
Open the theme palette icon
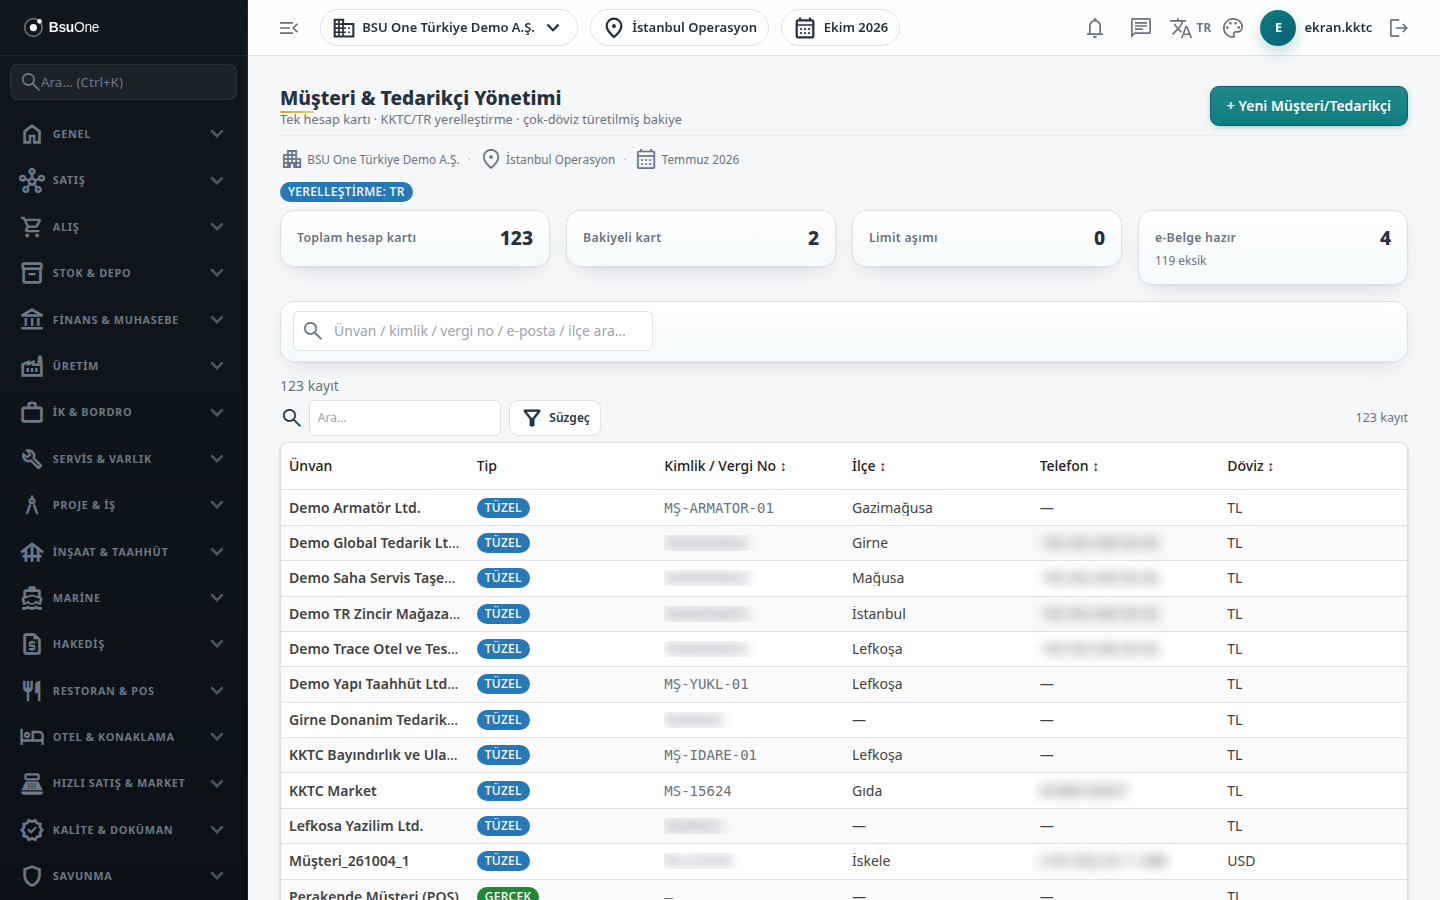1233,28
